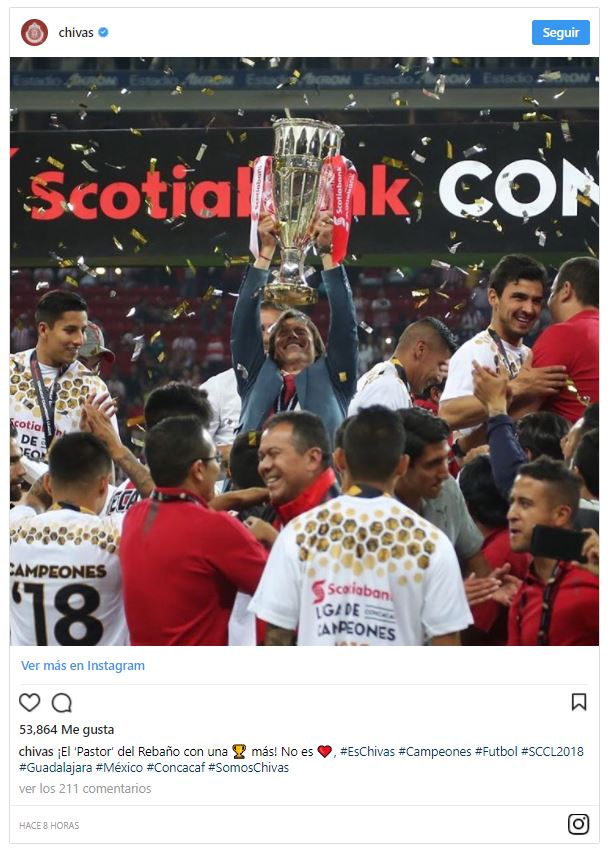Click the 53,864 Me gusta count

click(x=66, y=730)
